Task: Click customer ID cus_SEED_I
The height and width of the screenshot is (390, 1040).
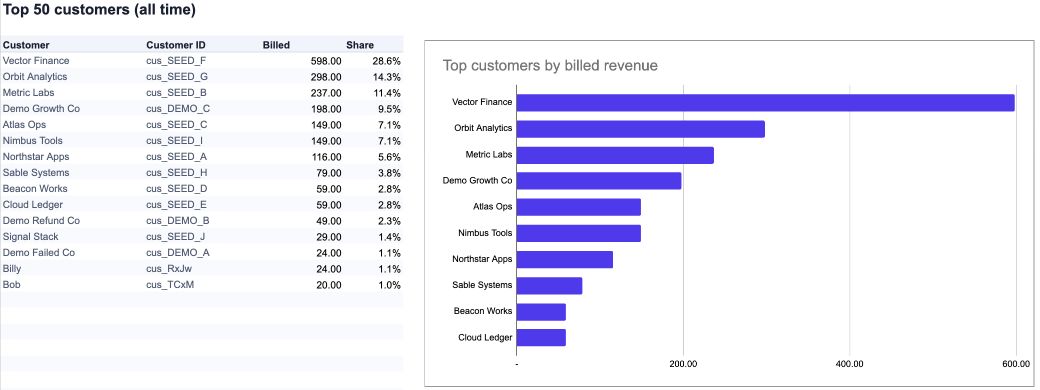Action: click(x=175, y=141)
